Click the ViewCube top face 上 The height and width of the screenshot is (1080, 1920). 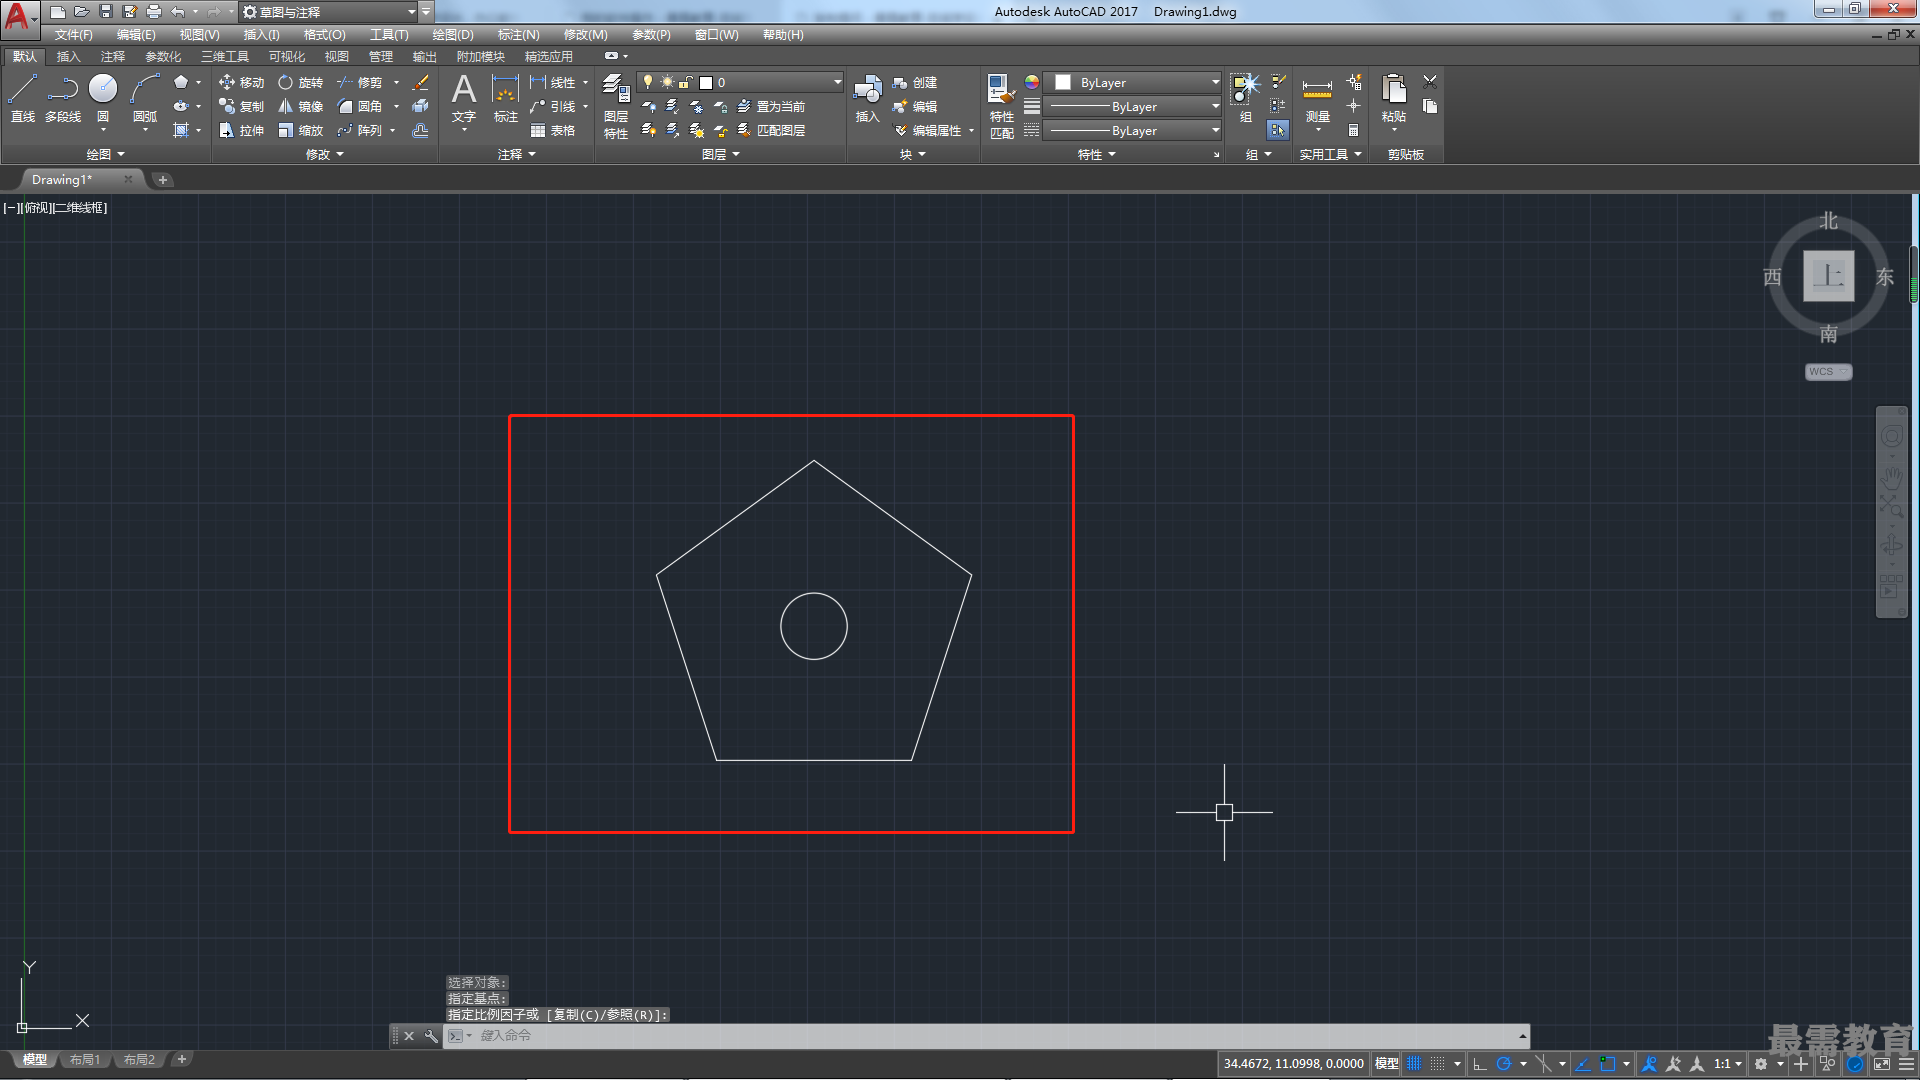click(1828, 275)
